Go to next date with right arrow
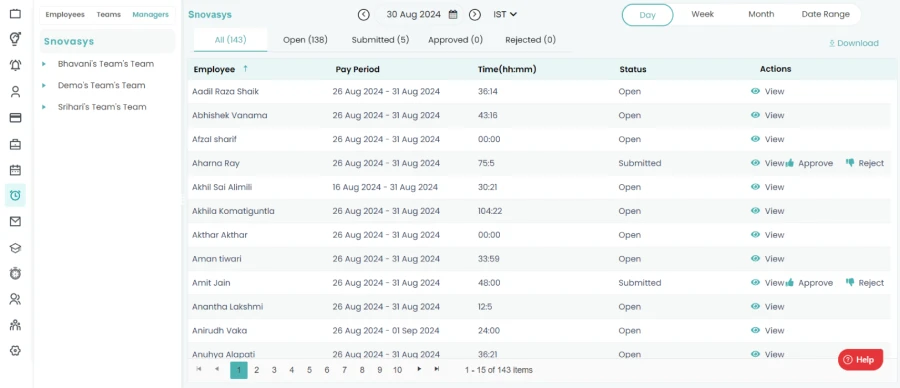 point(475,14)
